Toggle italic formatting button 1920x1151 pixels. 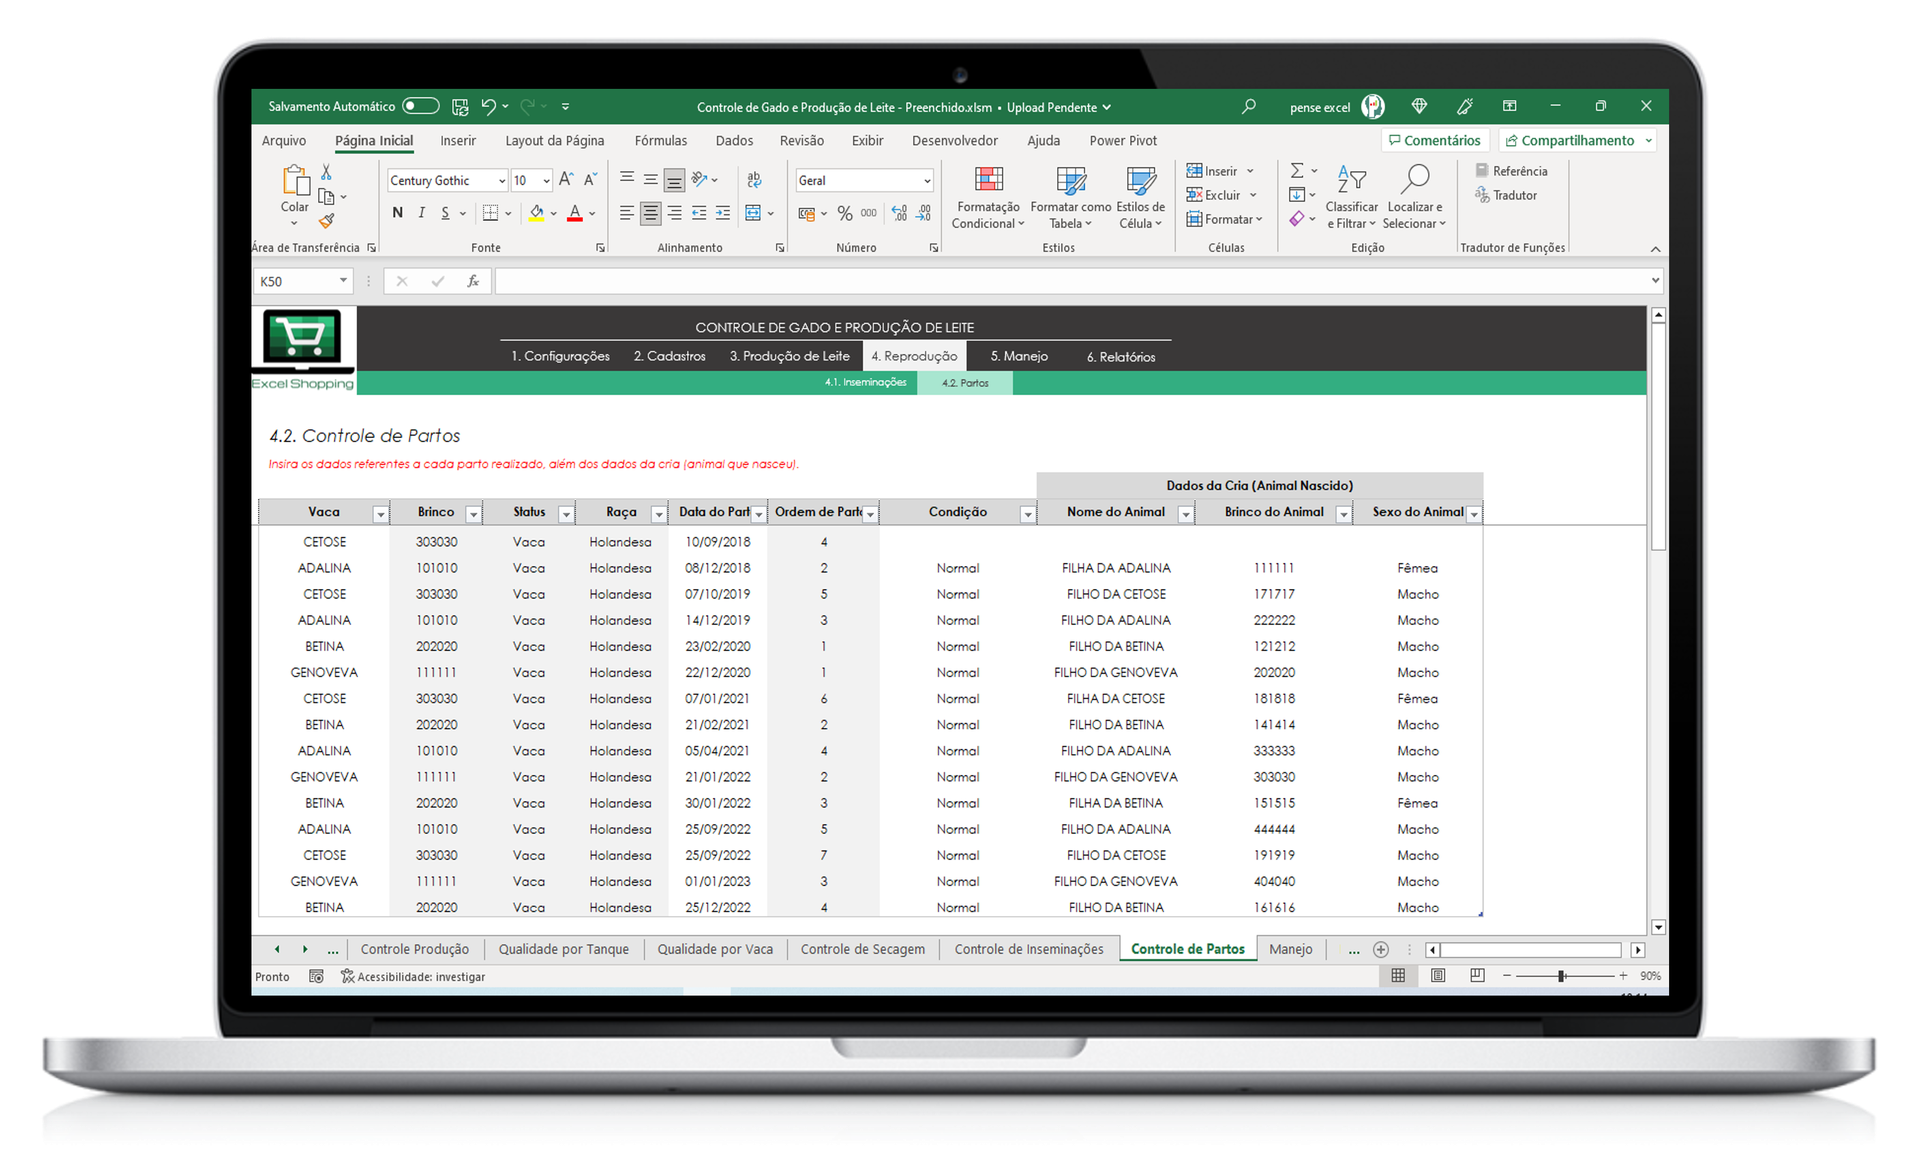tap(422, 213)
